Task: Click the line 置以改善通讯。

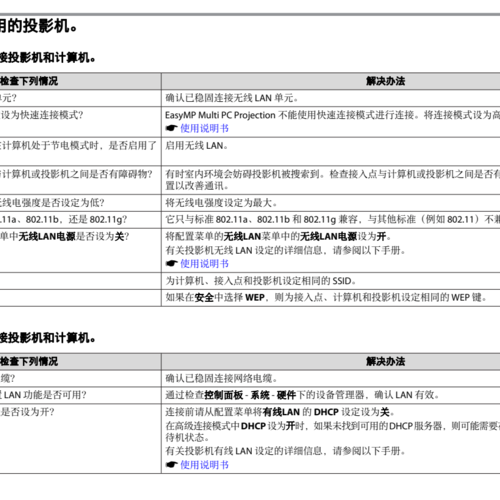Action: (x=197, y=186)
